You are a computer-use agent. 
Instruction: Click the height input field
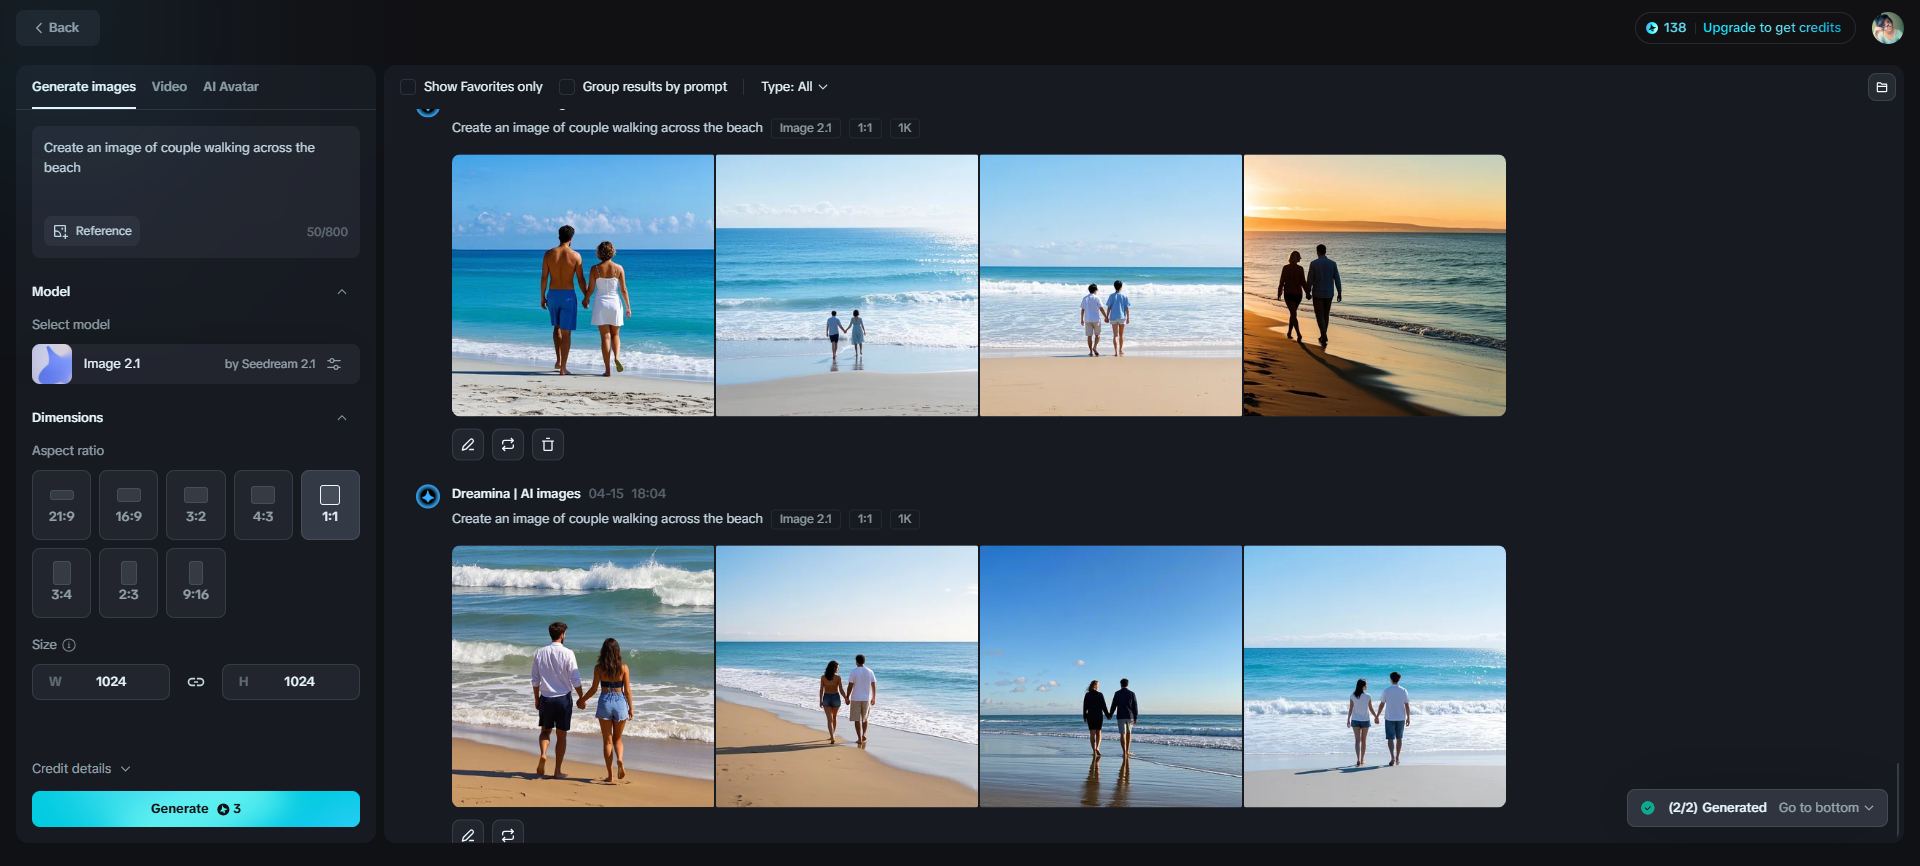pyautogui.click(x=291, y=682)
